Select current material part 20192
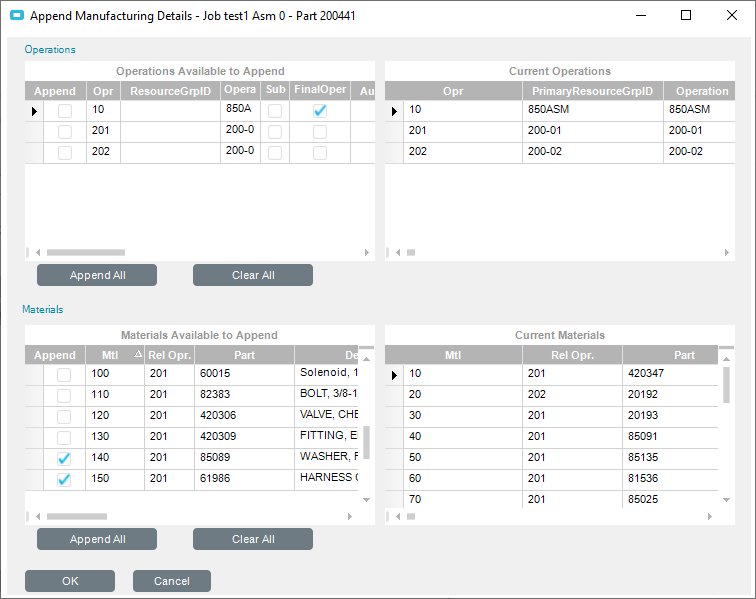This screenshot has height=599, width=756. (670, 395)
